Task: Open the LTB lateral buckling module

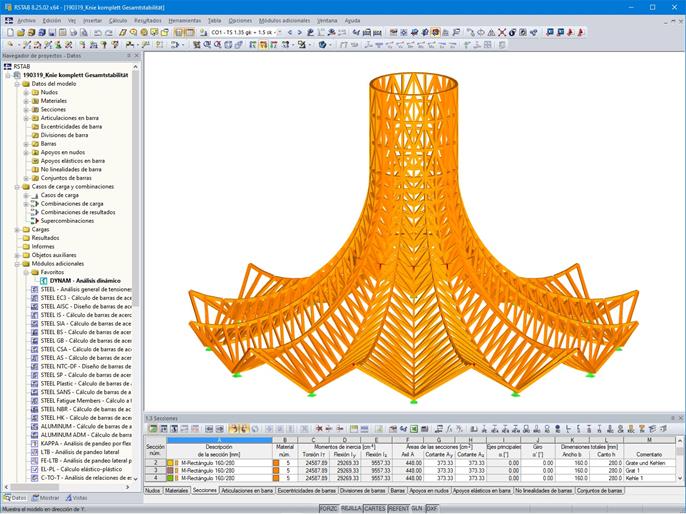Action: [x=80, y=452]
